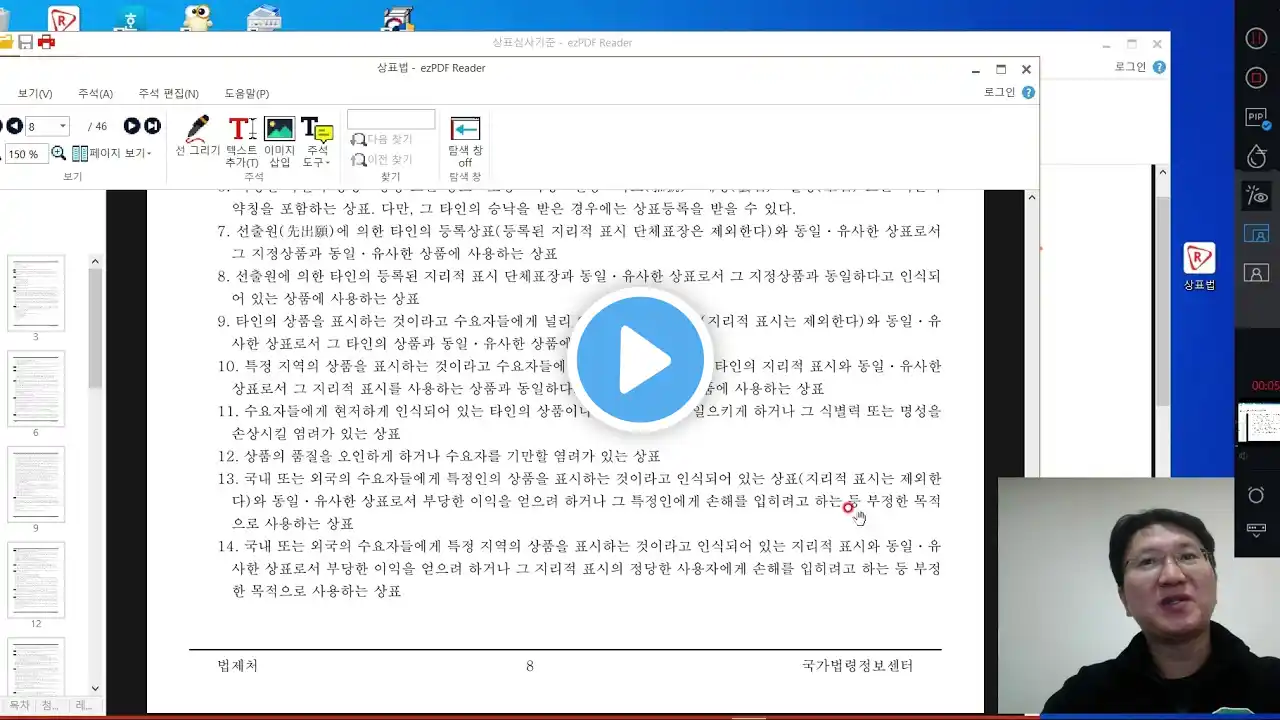
Task: Switch to the 목차 tab
Action: tap(19, 705)
